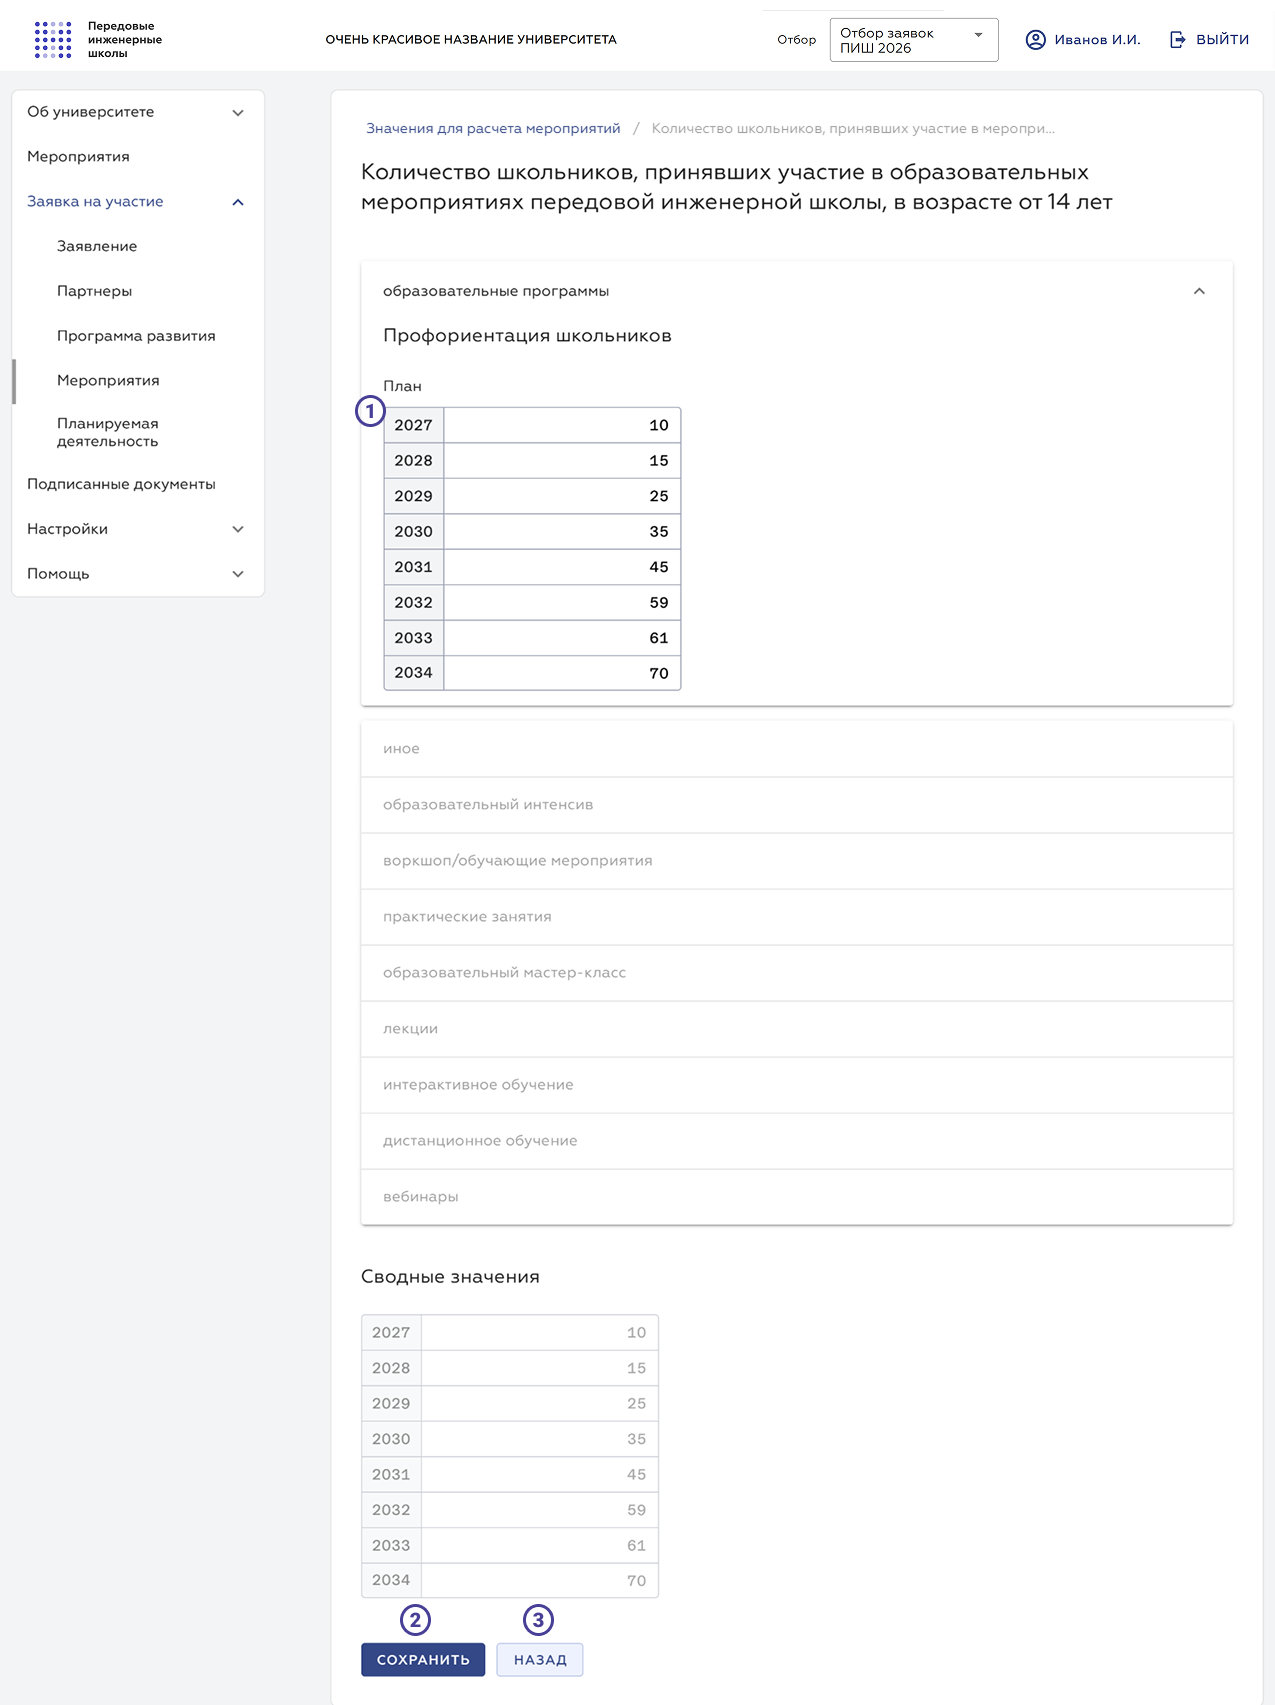Click the dotted school logo icon

(x=53, y=40)
